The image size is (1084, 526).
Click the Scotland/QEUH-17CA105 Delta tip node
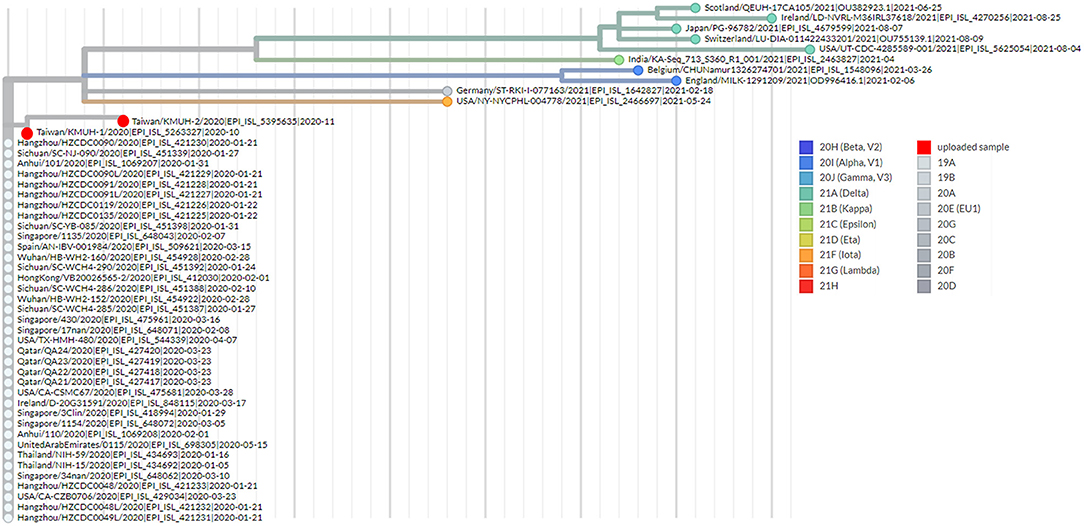pos(695,7)
